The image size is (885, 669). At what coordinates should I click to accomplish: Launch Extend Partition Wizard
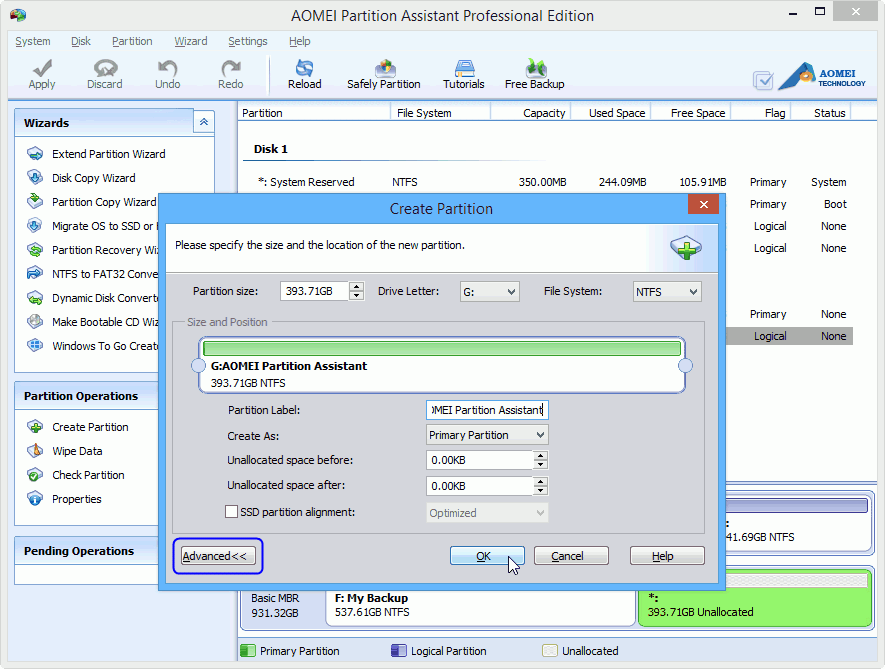click(96, 154)
